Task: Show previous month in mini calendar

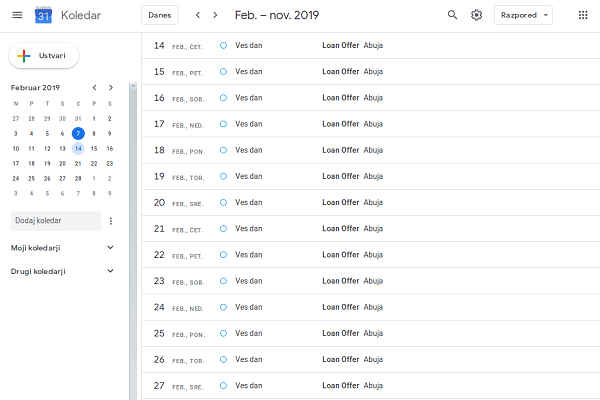Action: pos(94,88)
